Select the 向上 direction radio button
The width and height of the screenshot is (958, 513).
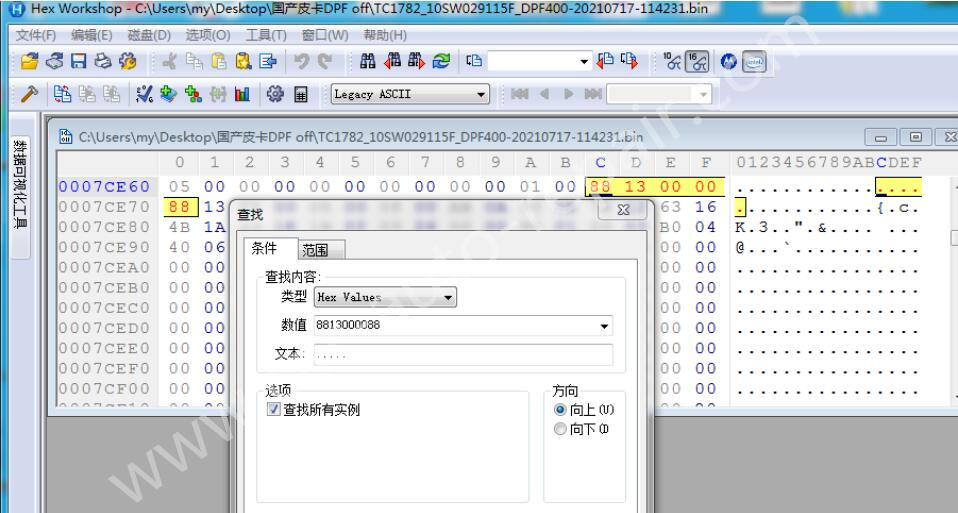pos(560,410)
